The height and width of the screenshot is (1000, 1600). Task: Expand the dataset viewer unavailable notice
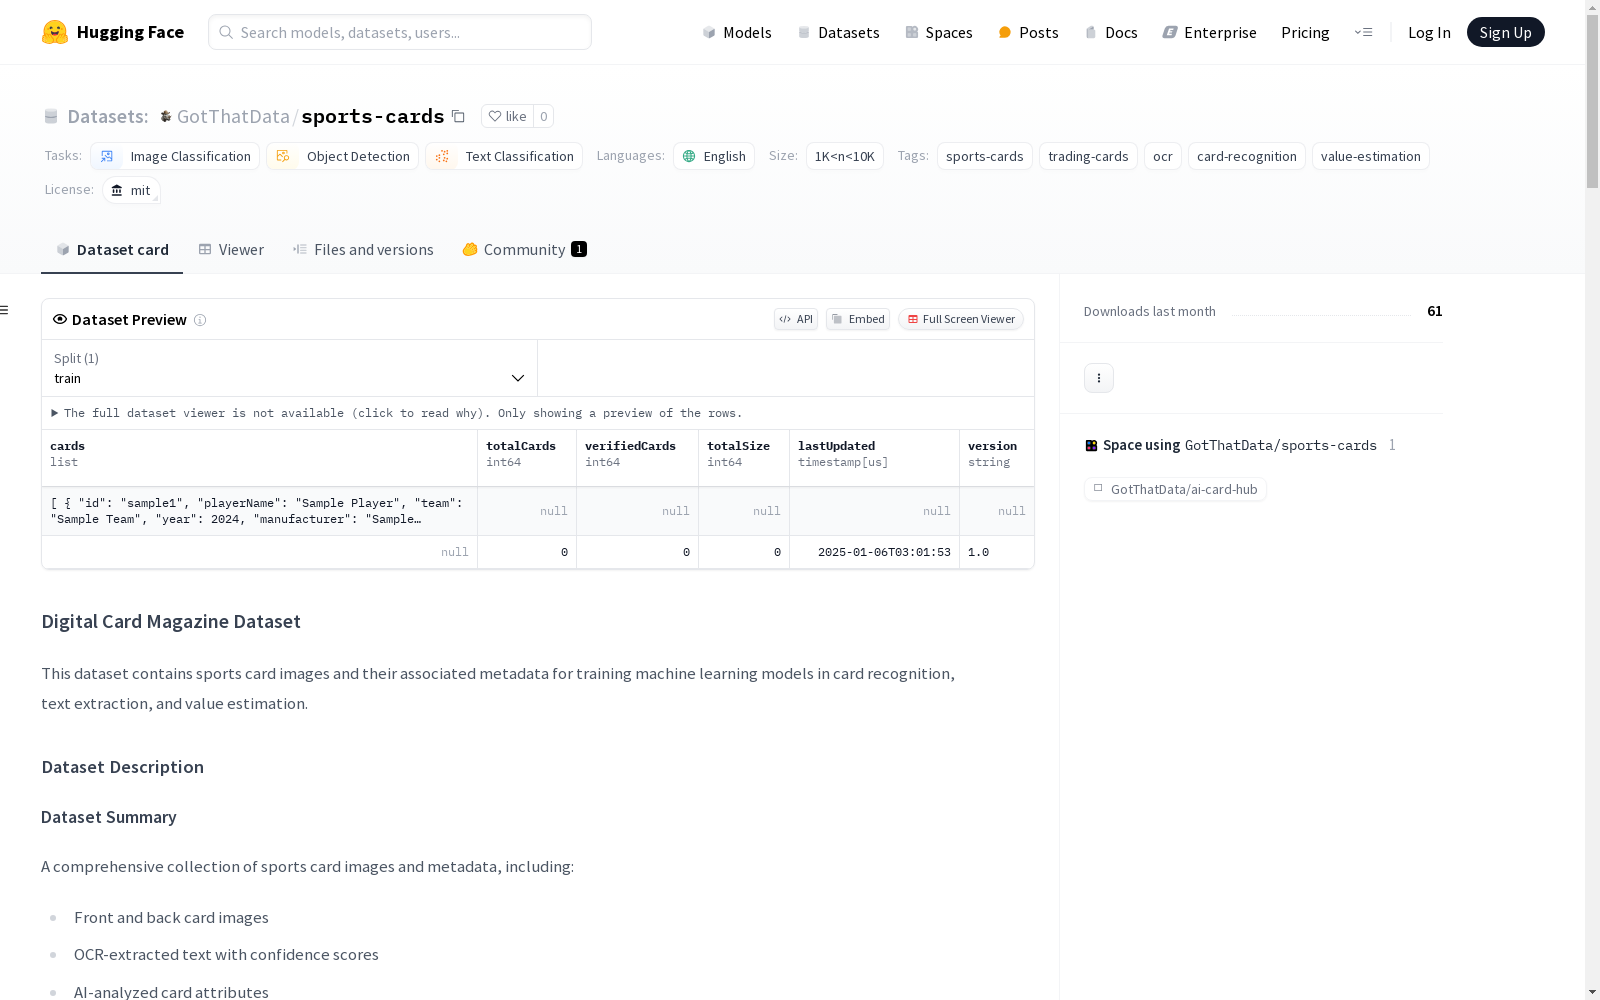click(398, 413)
